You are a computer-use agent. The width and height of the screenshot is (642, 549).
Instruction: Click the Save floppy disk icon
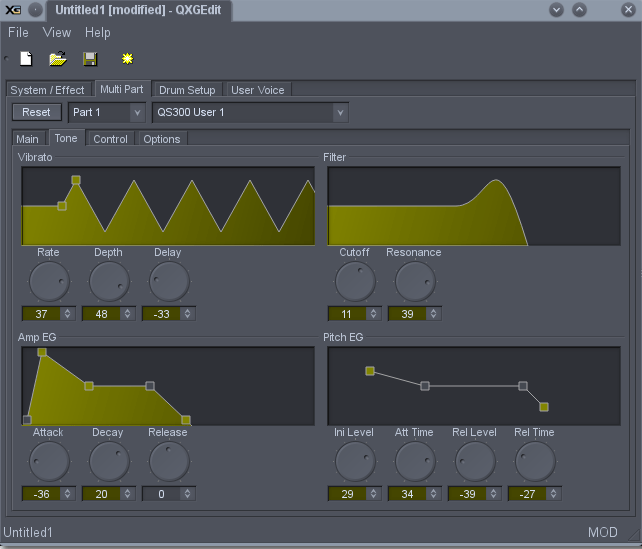click(89, 59)
